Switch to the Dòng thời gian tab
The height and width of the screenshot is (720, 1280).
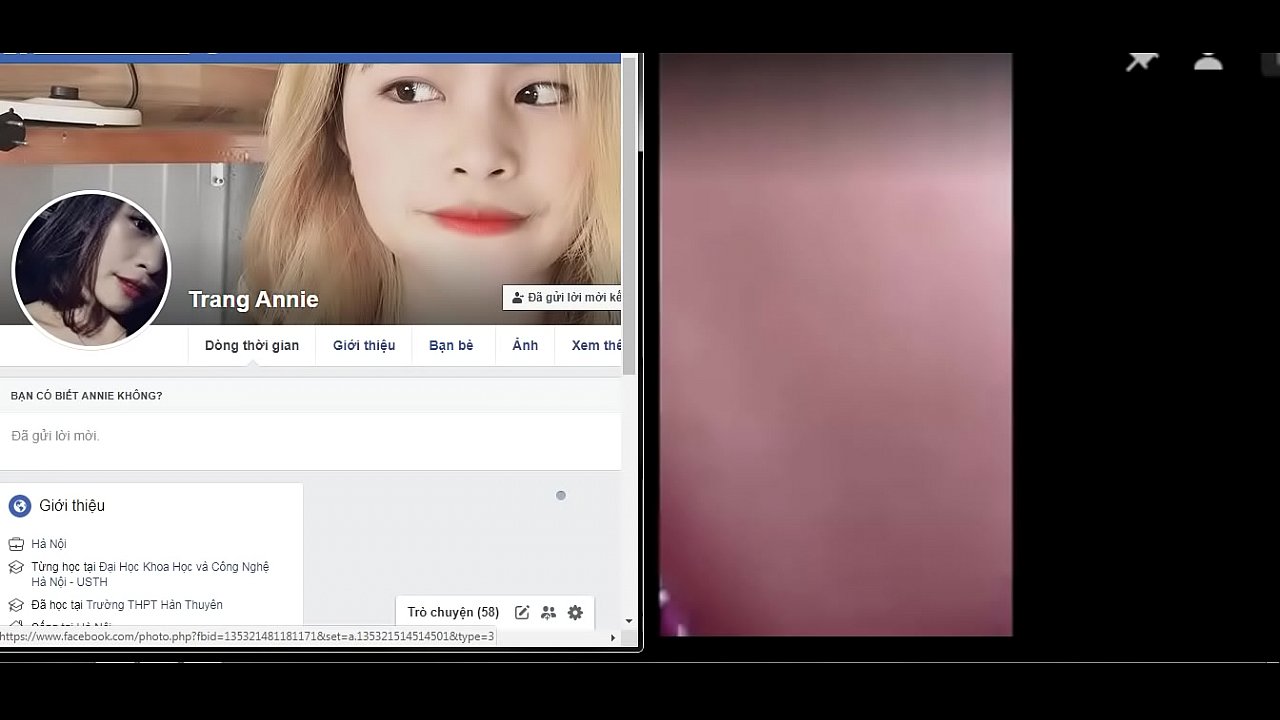252,345
